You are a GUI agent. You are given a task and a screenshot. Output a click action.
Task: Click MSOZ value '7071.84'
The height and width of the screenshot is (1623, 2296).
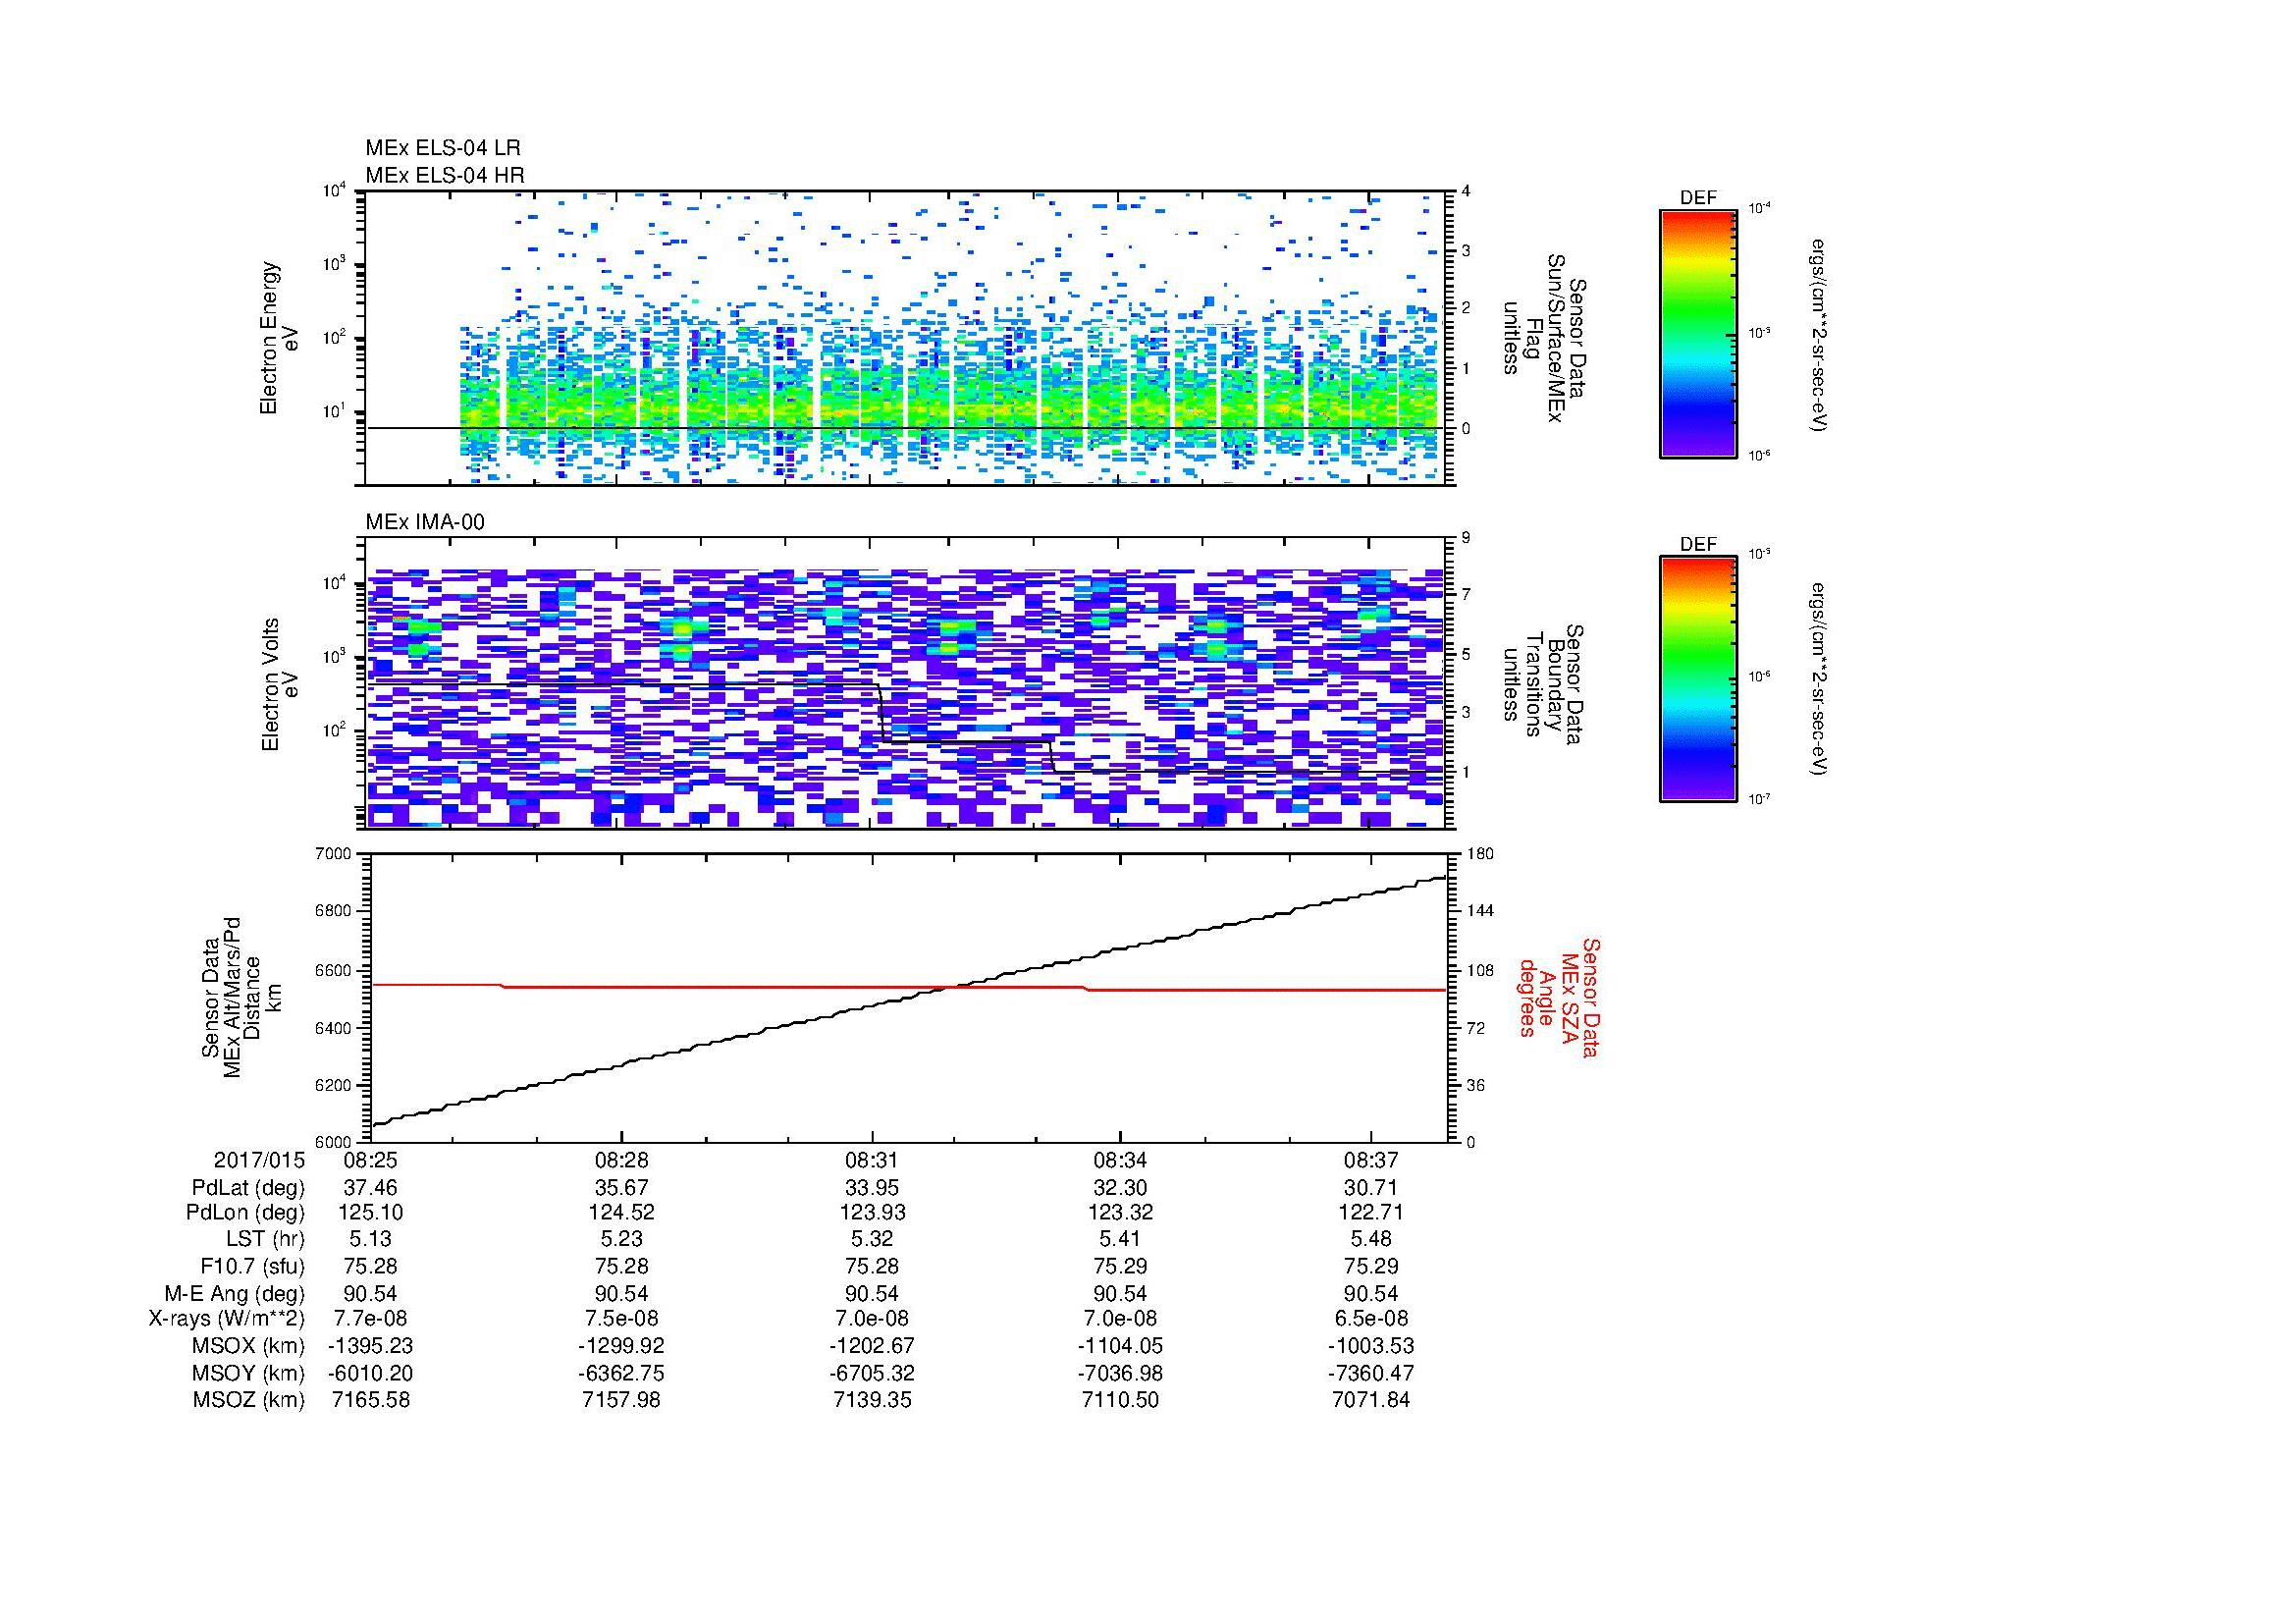click(1370, 1401)
